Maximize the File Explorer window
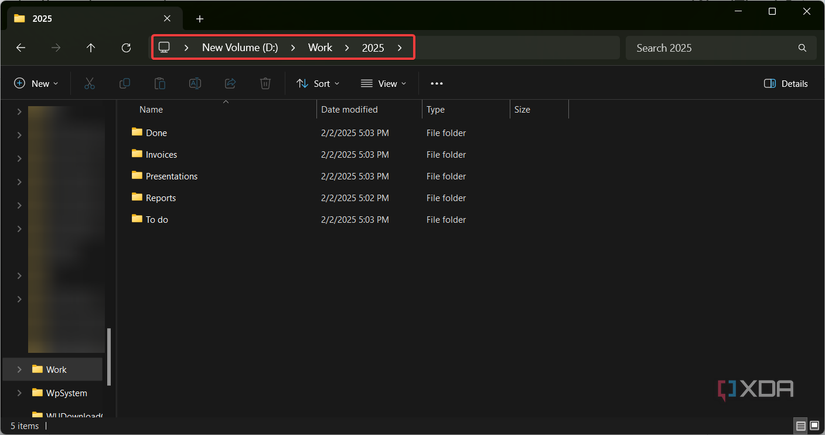 pos(772,11)
